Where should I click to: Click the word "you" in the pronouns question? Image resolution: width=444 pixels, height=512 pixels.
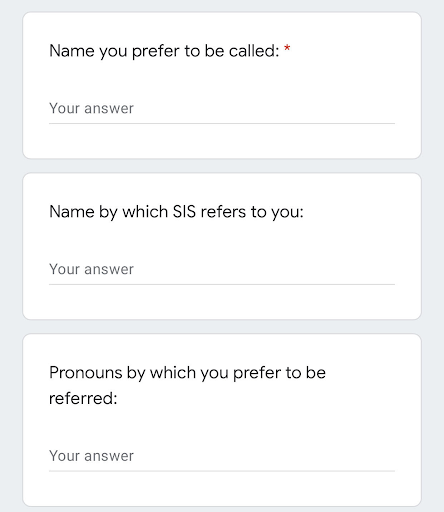tap(214, 374)
